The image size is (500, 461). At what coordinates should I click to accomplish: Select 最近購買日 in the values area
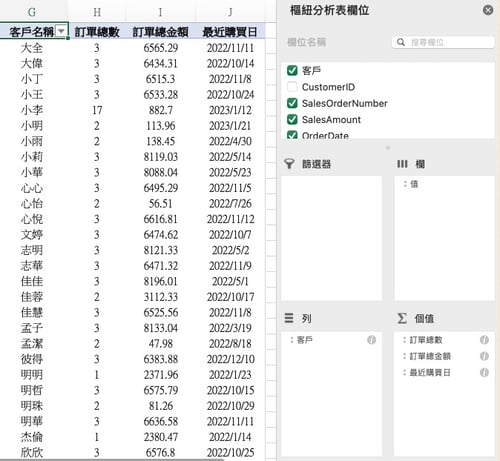click(x=430, y=373)
